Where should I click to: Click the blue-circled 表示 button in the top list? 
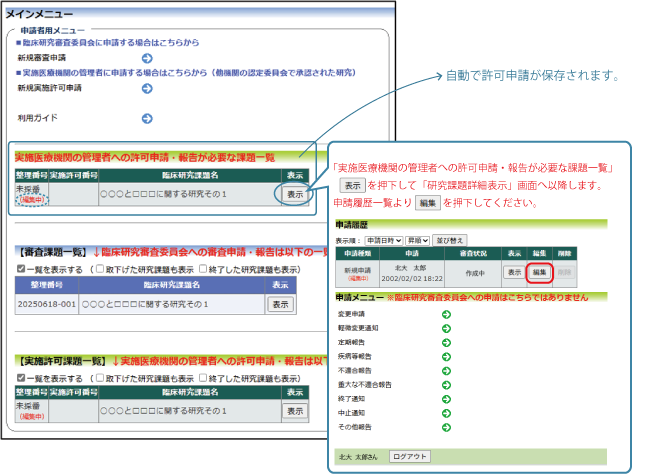(x=294, y=194)
